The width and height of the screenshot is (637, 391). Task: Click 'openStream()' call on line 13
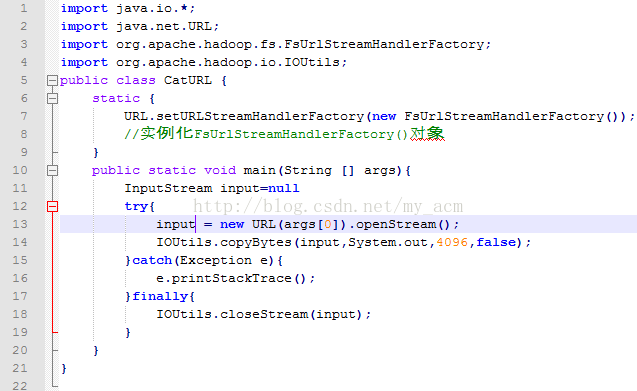tap(403, 224)
